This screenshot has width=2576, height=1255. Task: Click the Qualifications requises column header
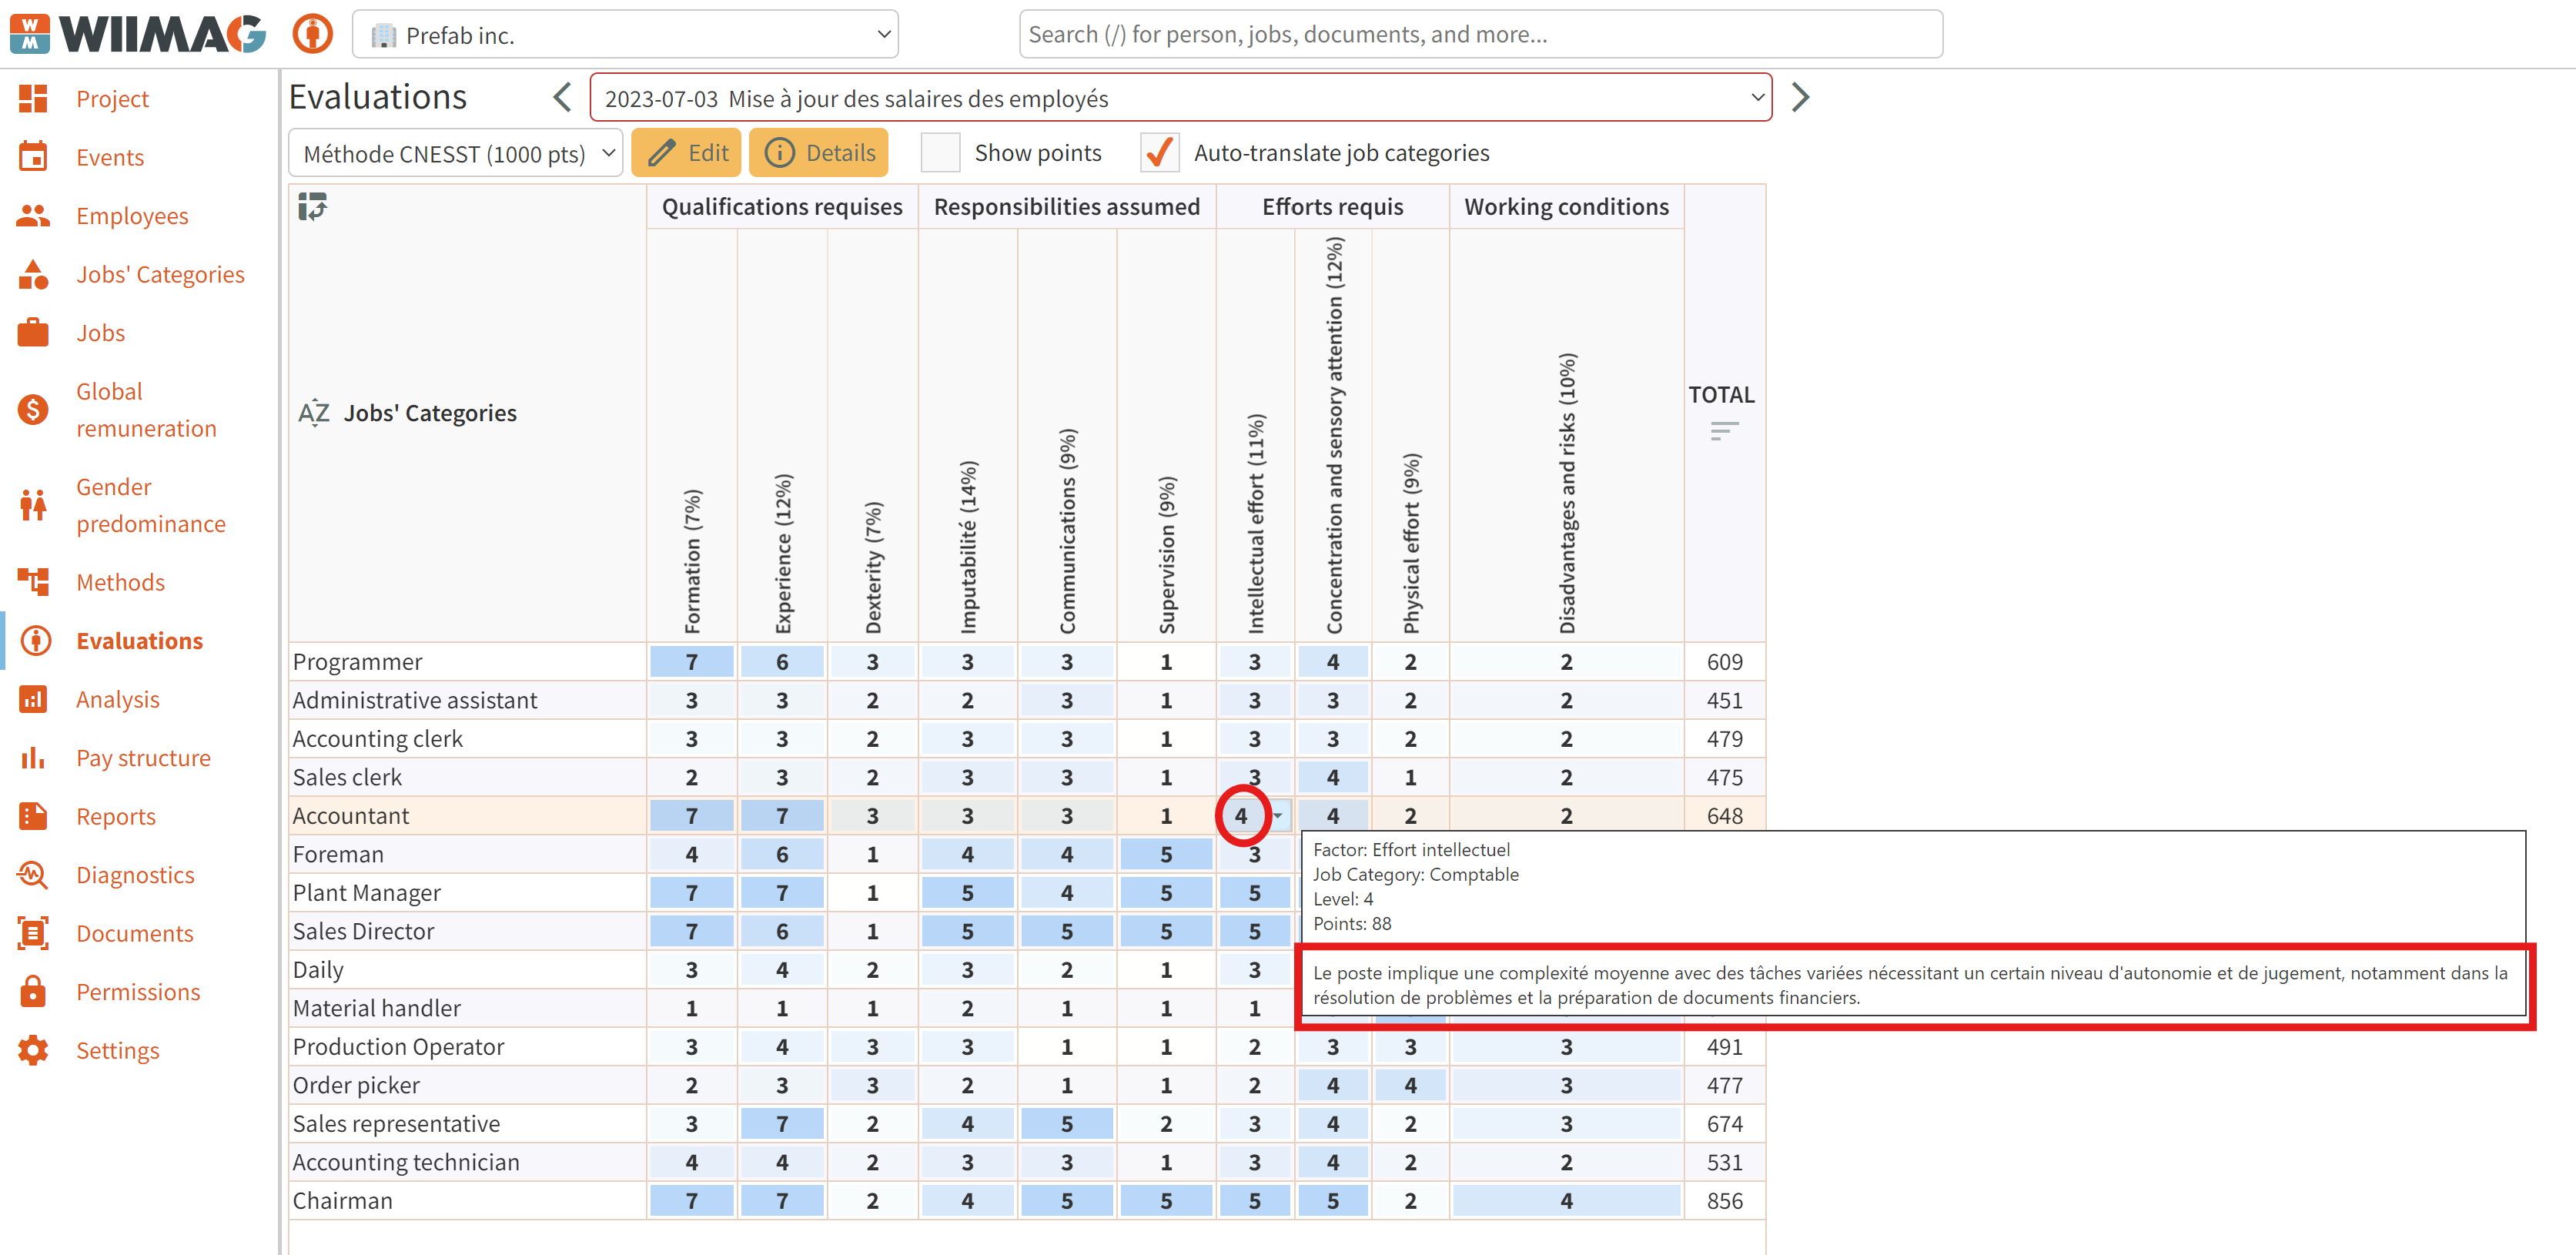tap(782, 206)
